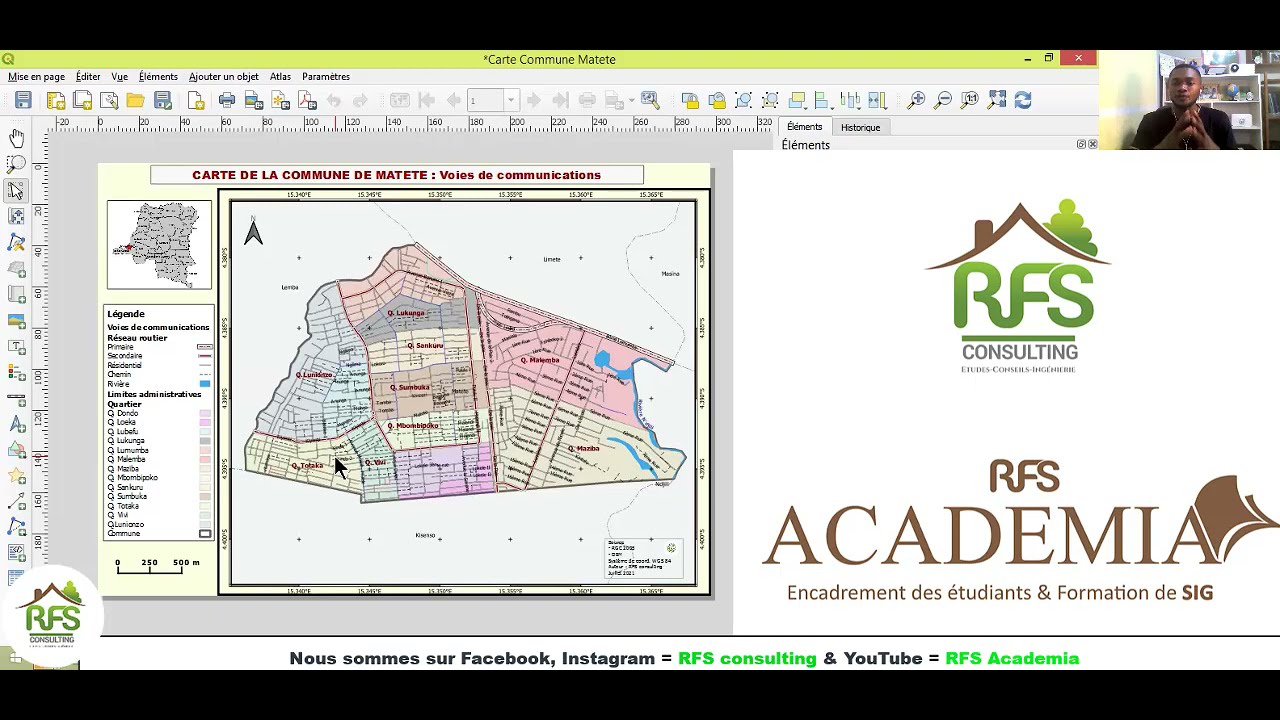Image resolution: width=1280 pixels, height=720 pixels.
Task: Open the Ajouter un objet menu
Action: pos(224,77)
